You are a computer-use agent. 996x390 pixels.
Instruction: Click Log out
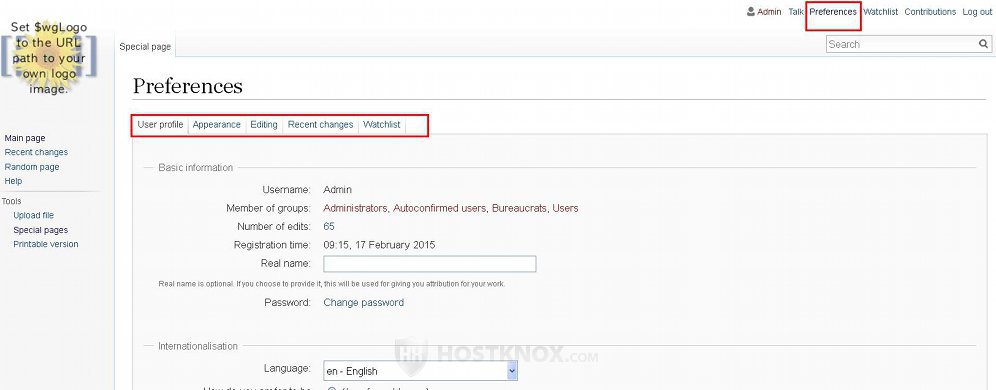tap(977, 11)
